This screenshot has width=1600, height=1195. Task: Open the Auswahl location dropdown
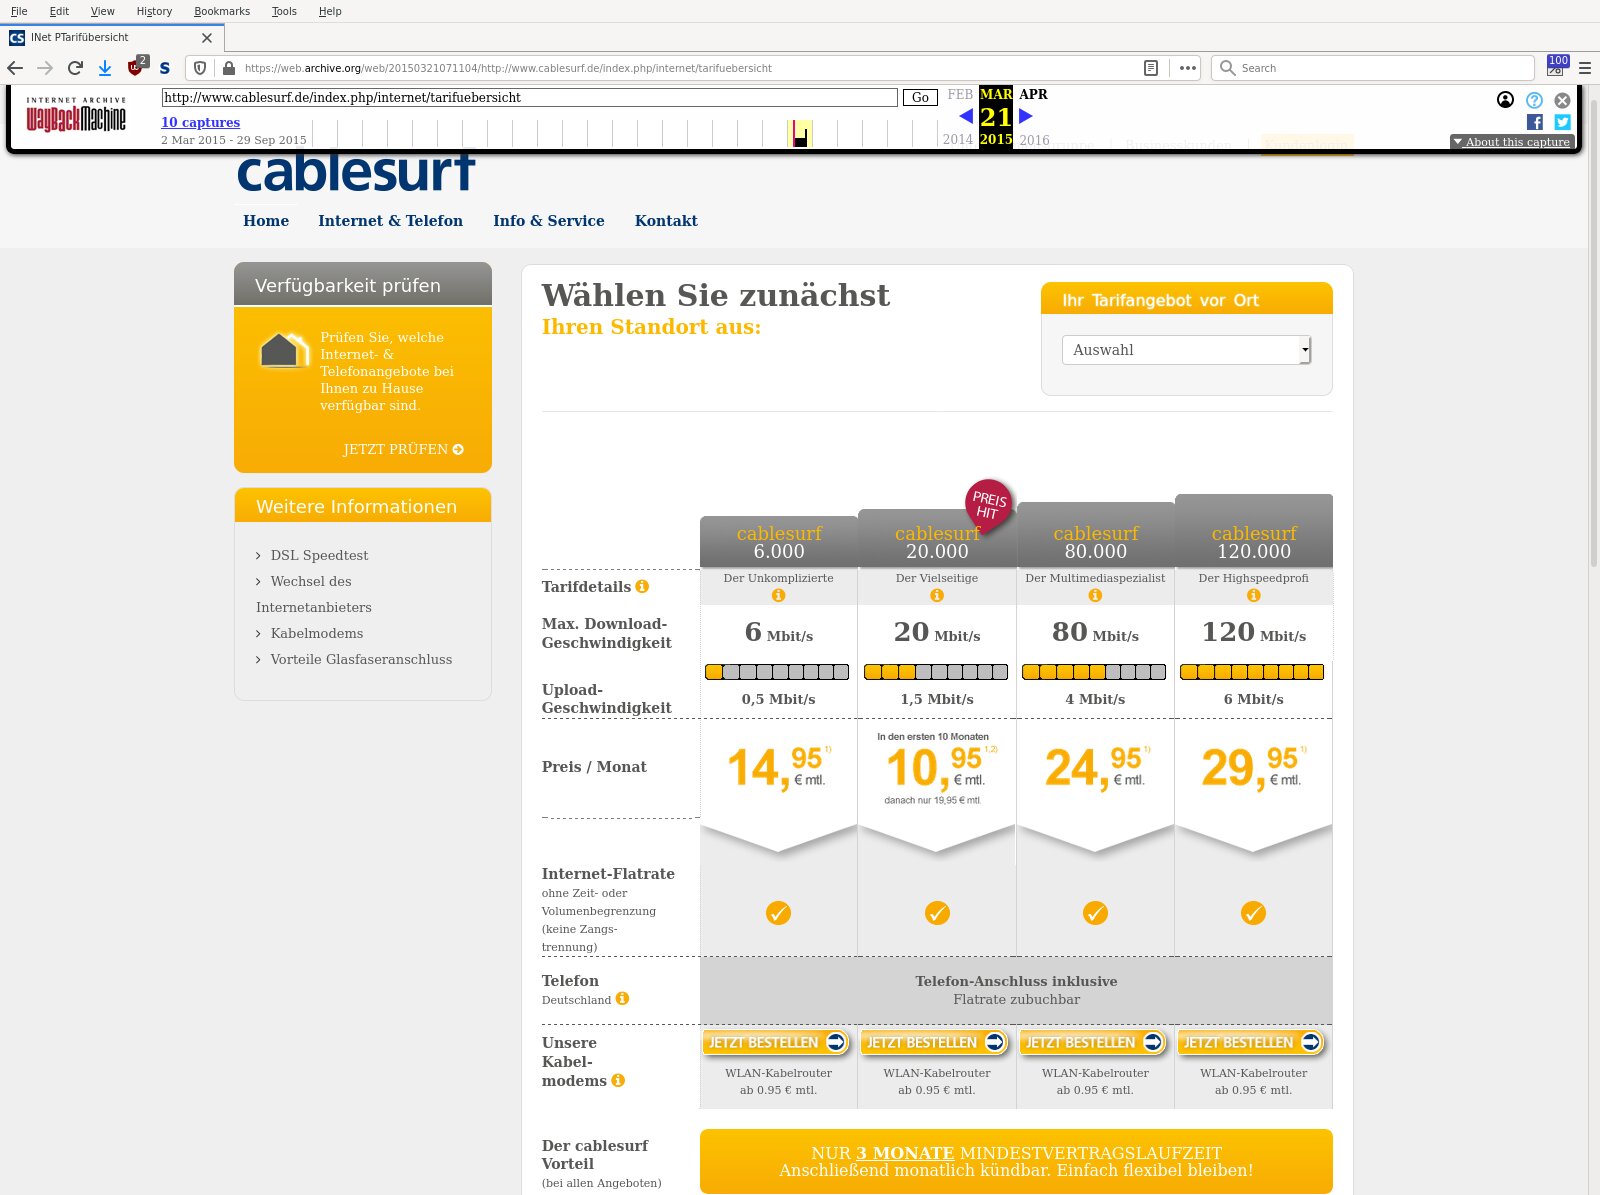coord(1186,350)
